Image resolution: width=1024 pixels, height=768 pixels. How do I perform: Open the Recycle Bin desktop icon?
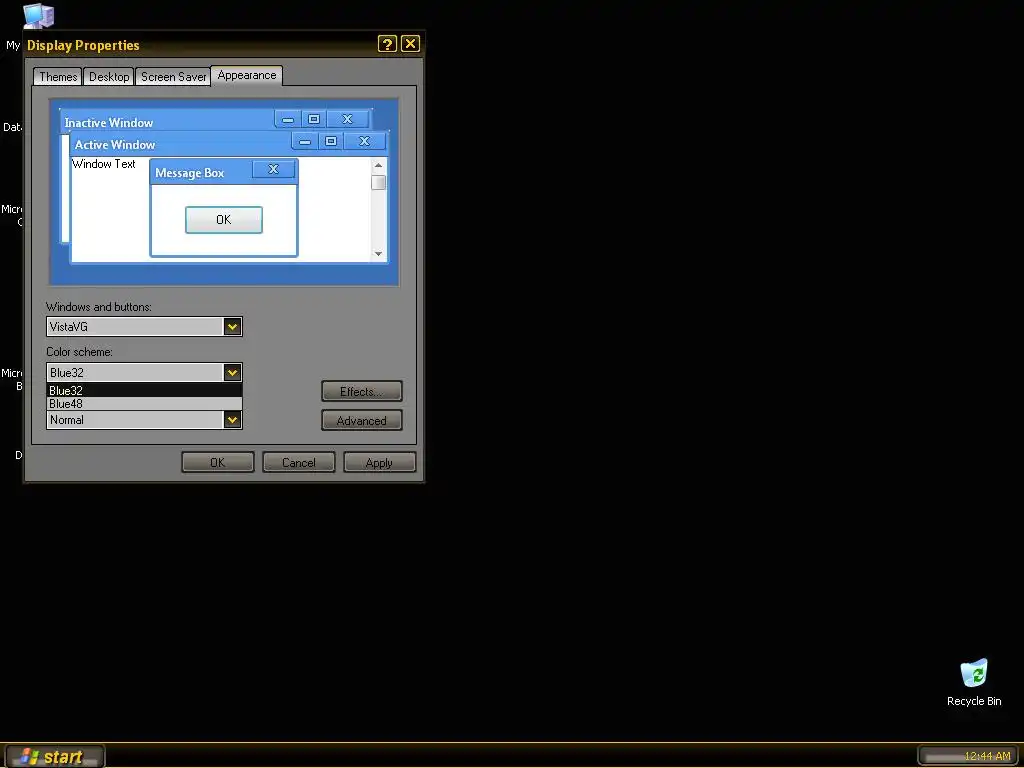point(974,682)
